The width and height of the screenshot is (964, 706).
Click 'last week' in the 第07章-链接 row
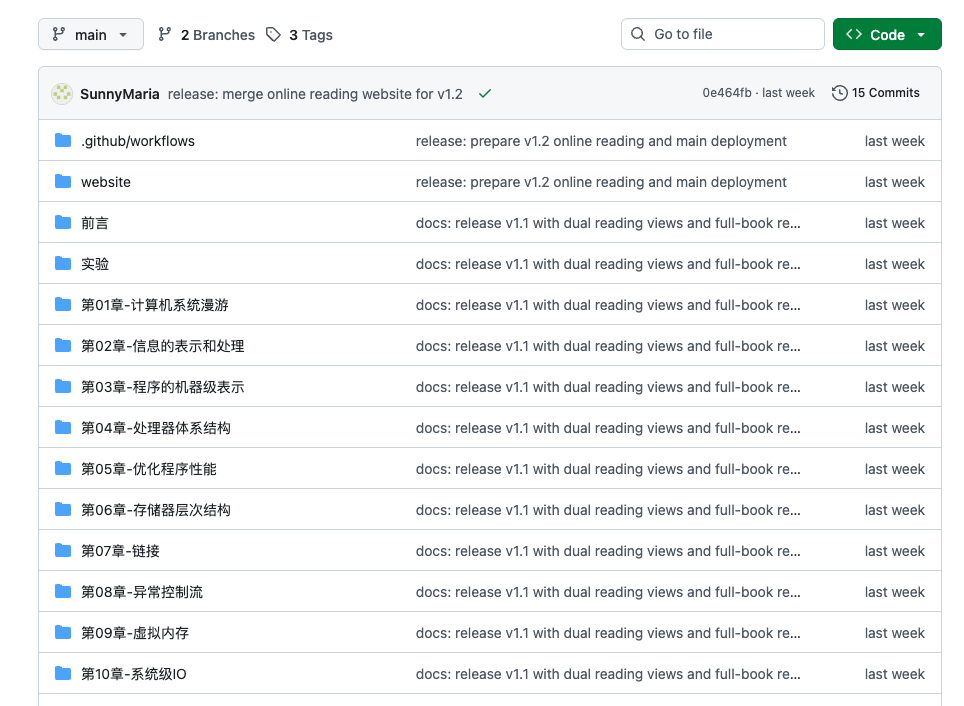tap(895, 551)
